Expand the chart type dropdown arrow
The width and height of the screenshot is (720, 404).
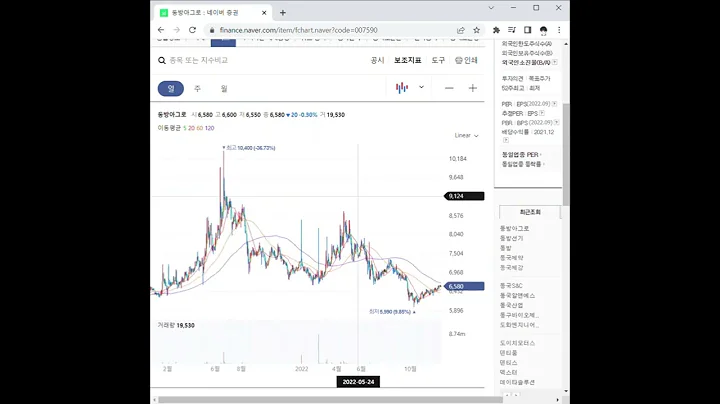pyautogui.click(x=421, y=87)
